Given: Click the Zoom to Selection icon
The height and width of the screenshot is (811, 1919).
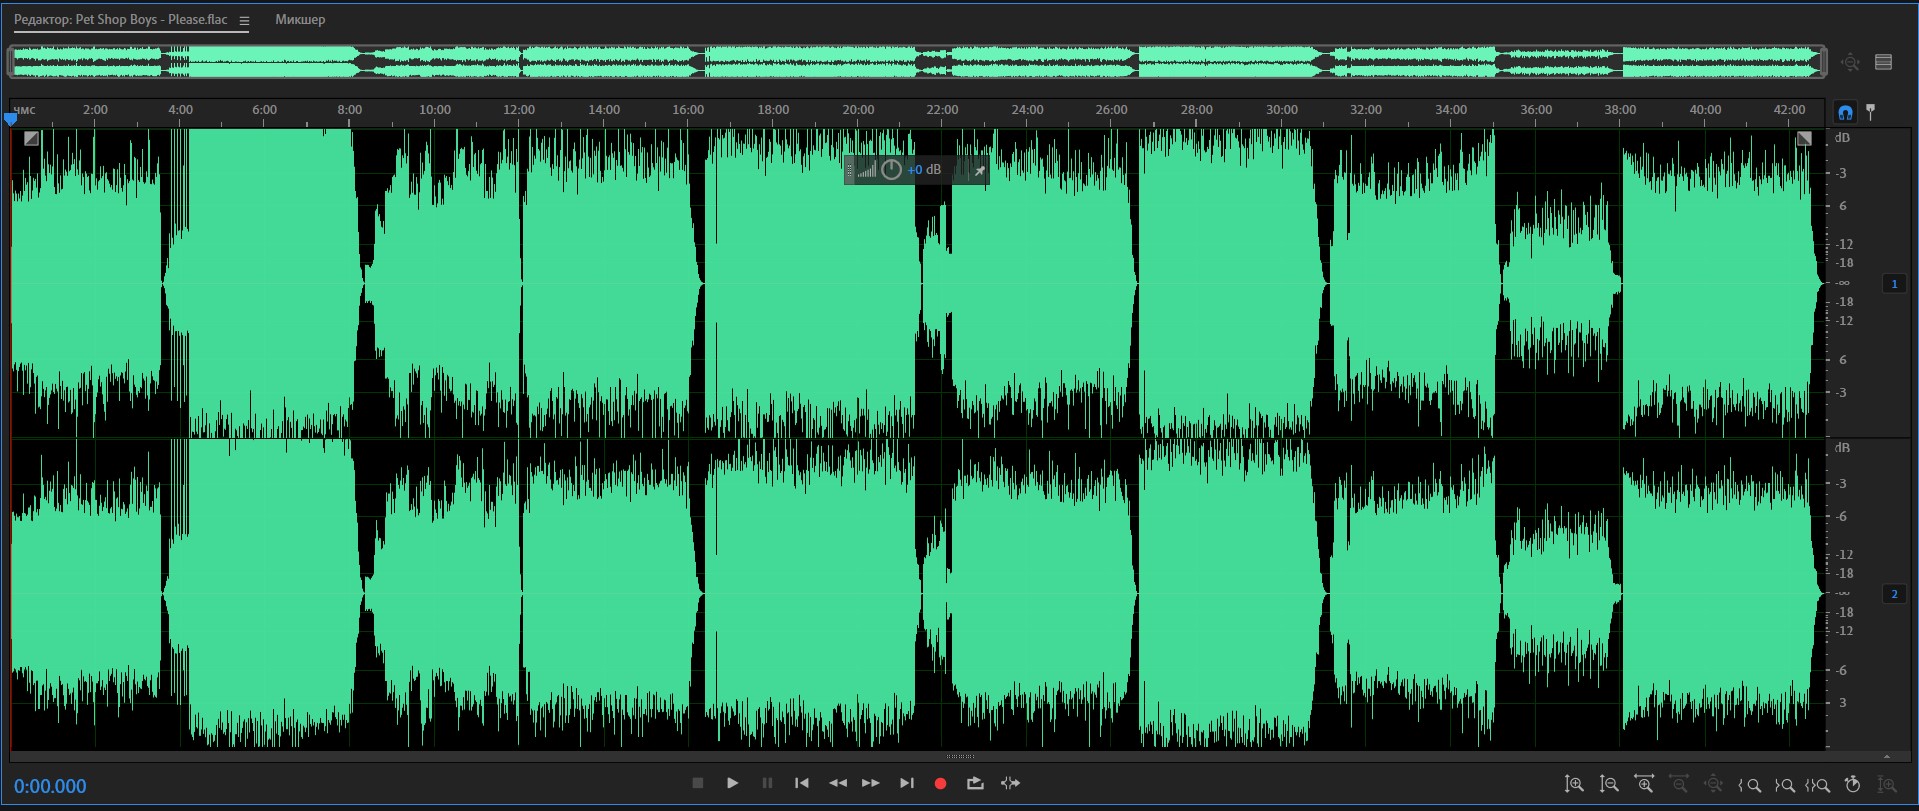Looking at the screenshot, I should (1818, 785).
